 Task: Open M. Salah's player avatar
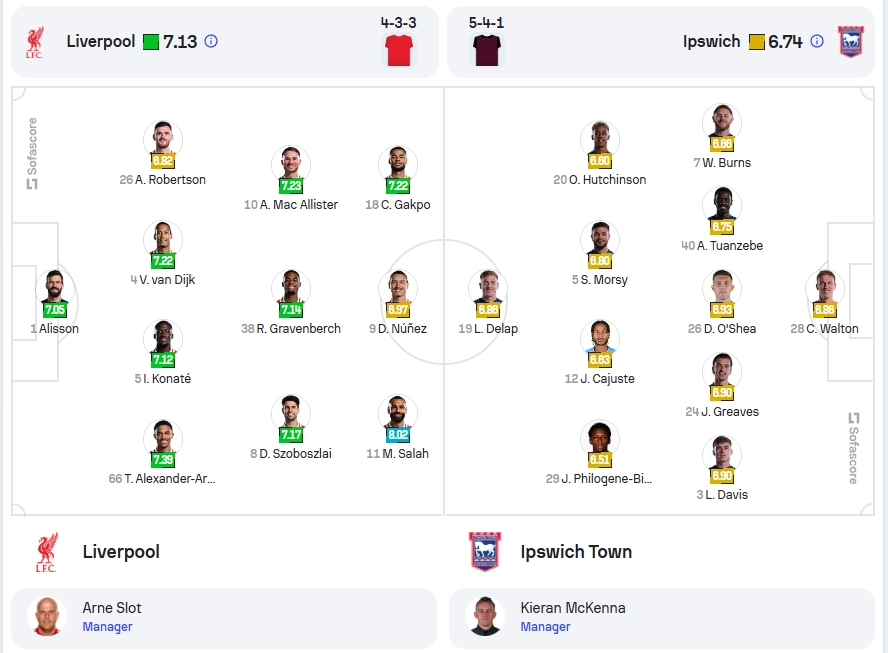(x=398, y=415)
